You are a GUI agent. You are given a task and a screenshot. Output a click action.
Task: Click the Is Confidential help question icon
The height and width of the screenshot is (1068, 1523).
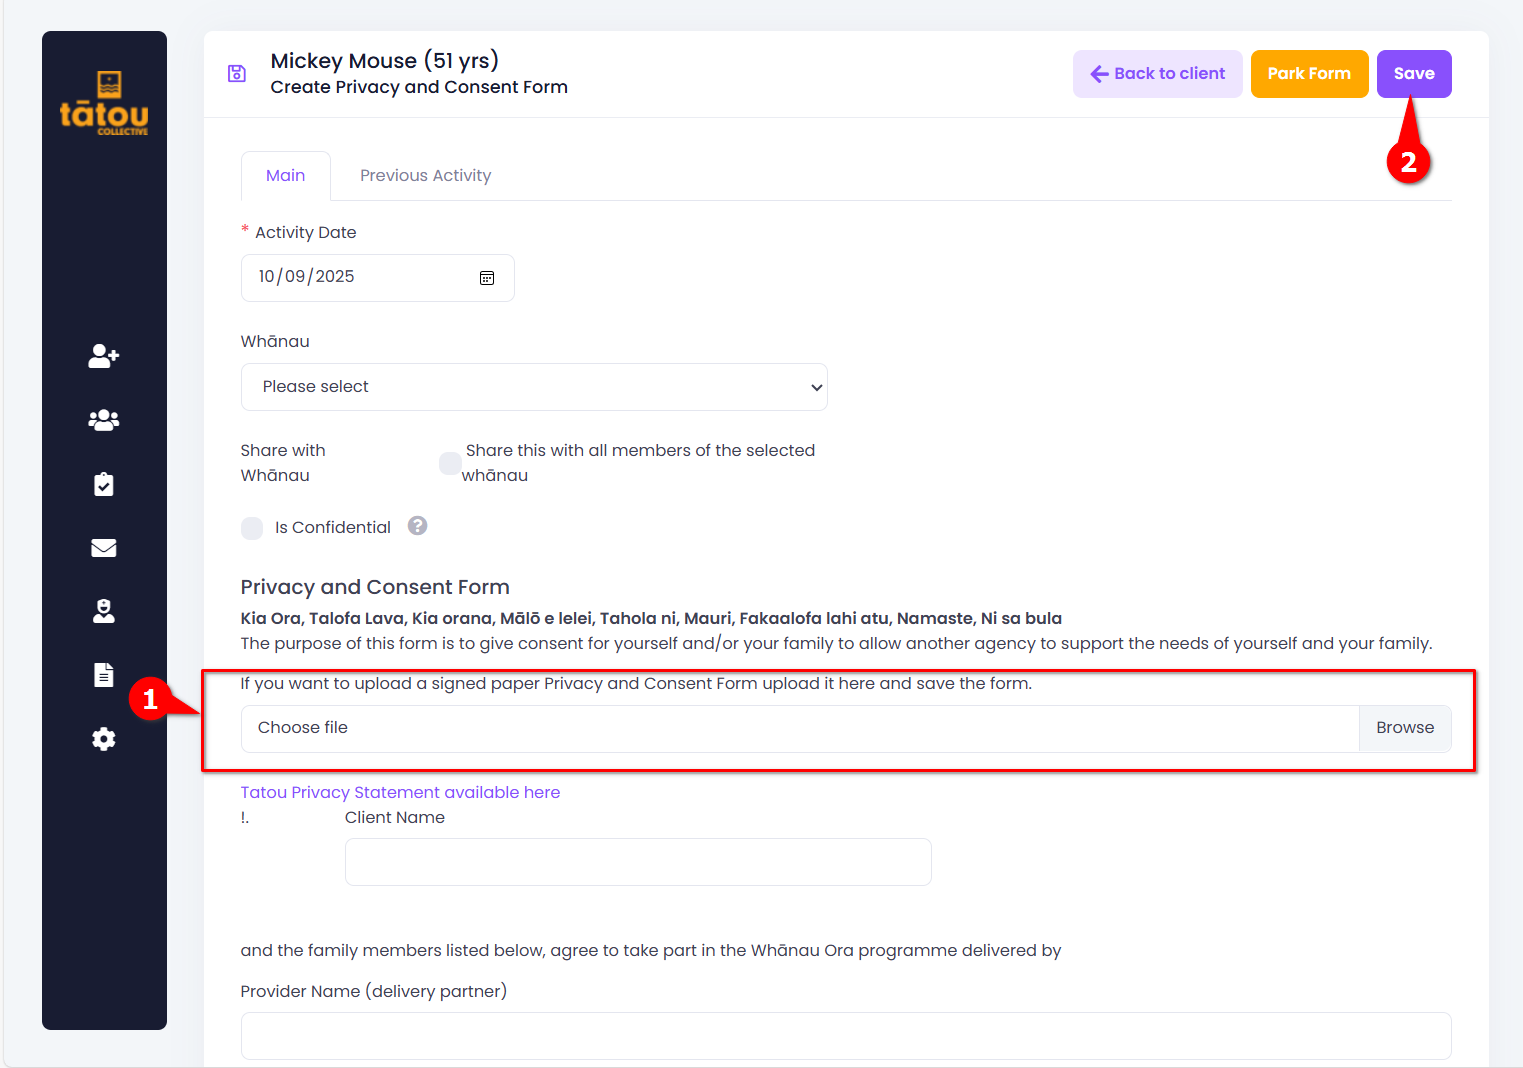[418, 526]
